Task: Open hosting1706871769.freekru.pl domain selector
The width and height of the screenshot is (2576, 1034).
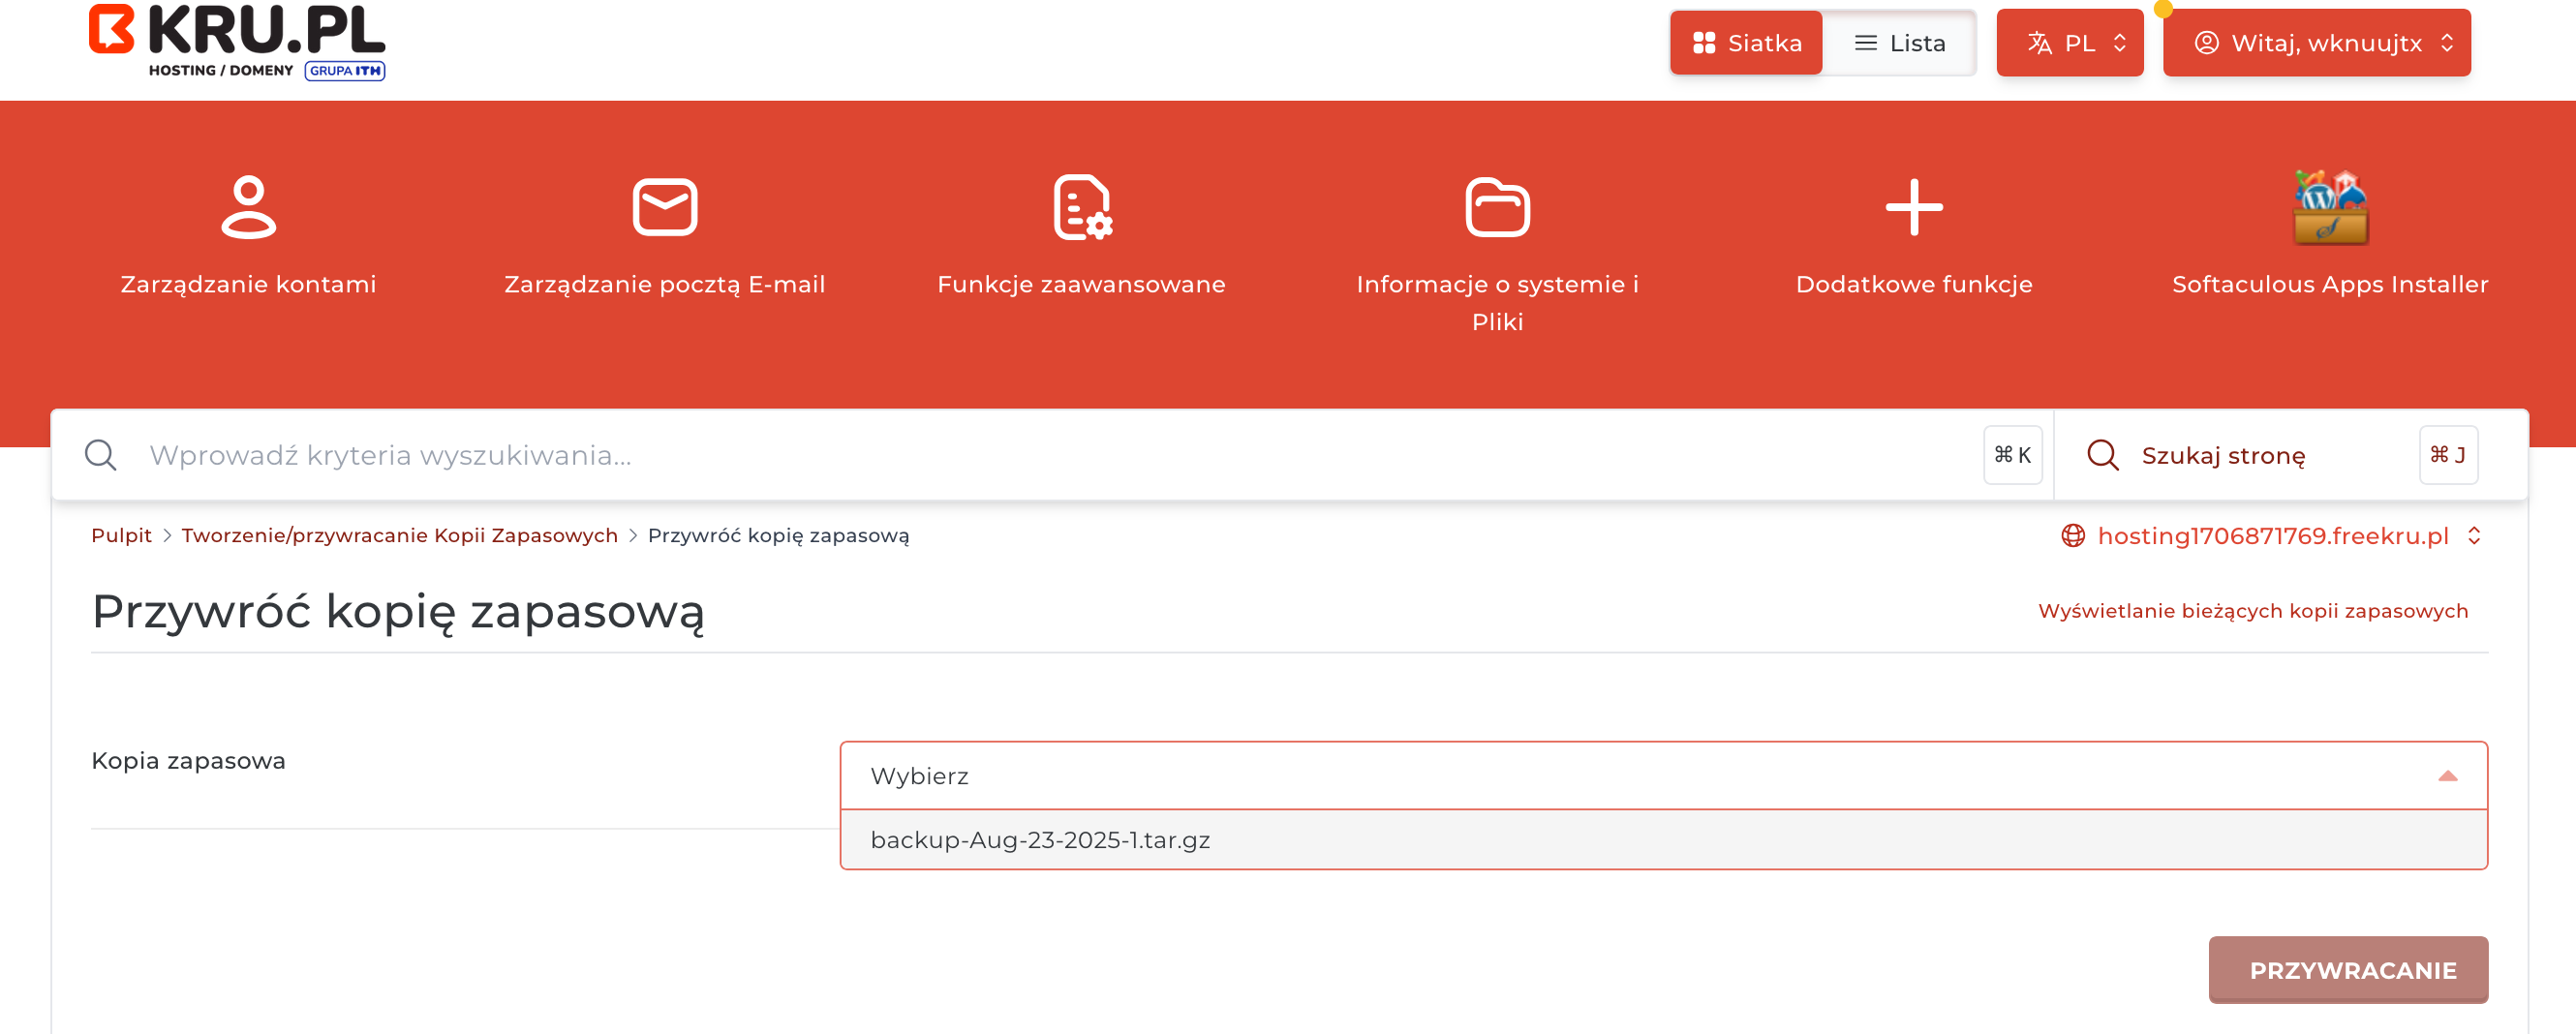Action: pos(2272,536)
